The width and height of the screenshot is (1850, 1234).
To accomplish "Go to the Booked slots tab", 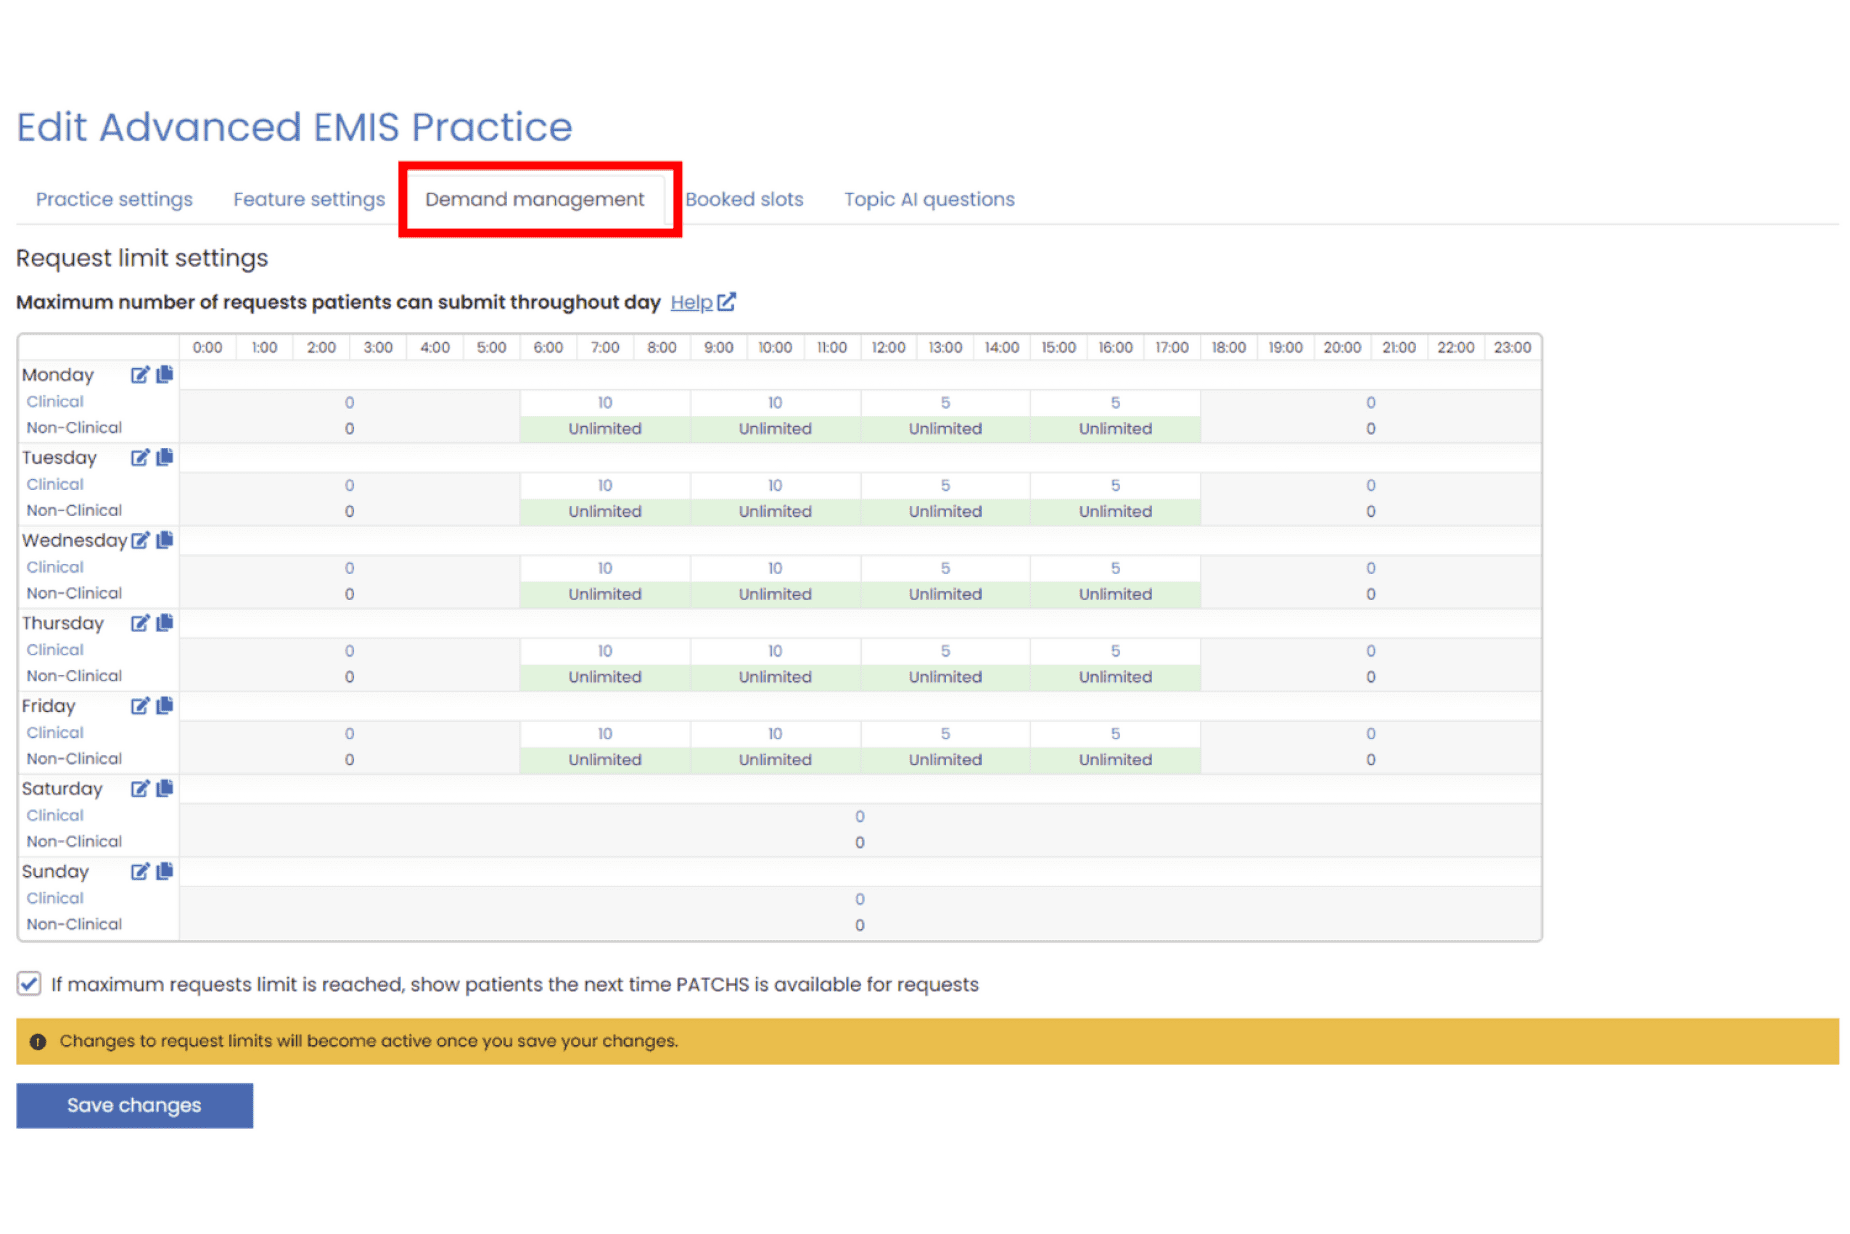I will tap(744, 199).
